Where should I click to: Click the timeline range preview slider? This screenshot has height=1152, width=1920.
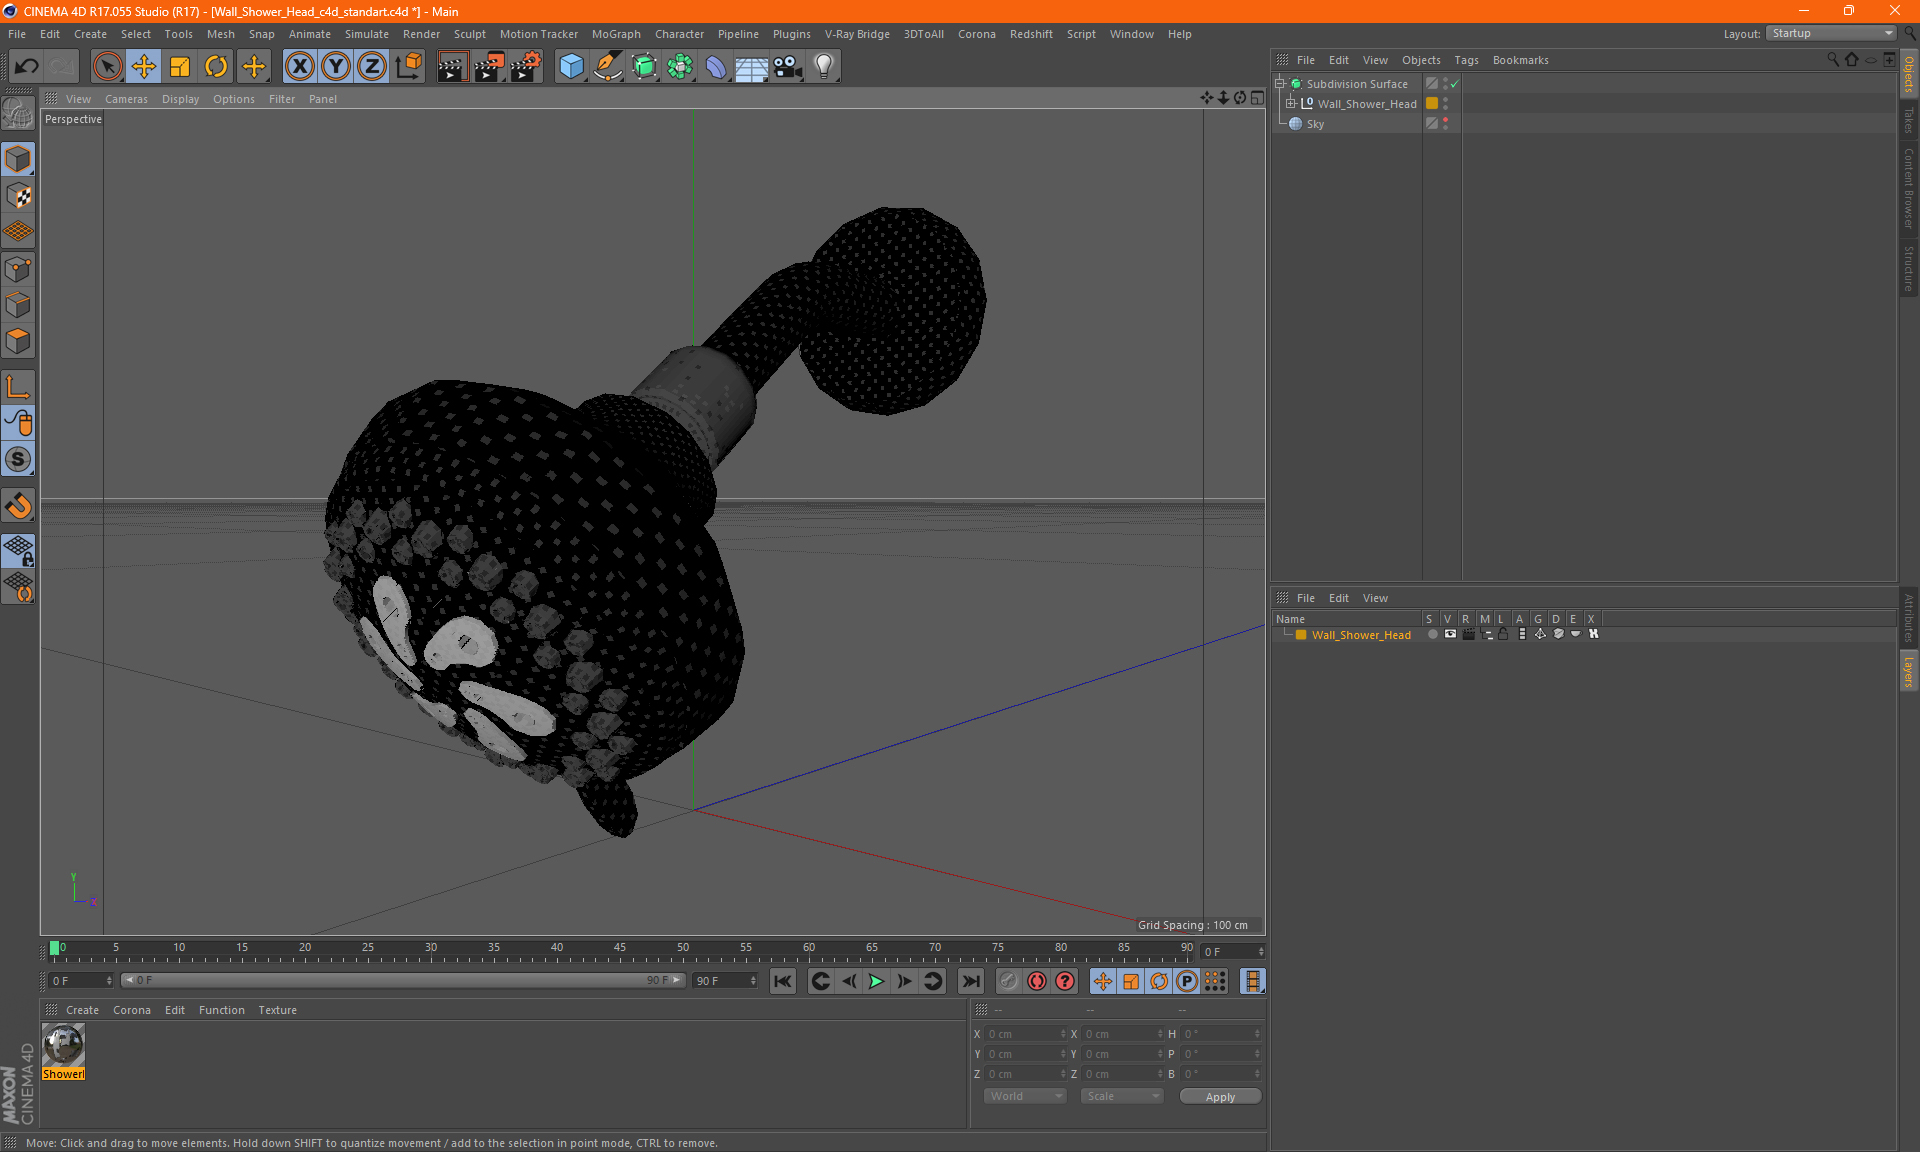404,981
